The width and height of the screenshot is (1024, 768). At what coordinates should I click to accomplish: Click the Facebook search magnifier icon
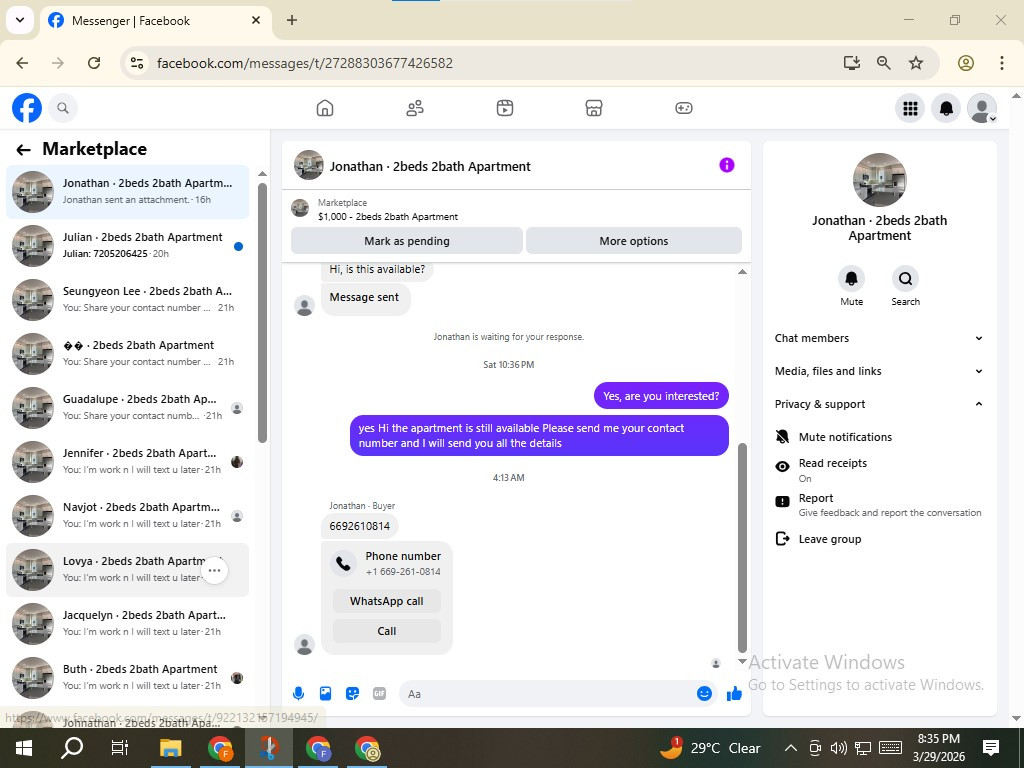point(63,108)
